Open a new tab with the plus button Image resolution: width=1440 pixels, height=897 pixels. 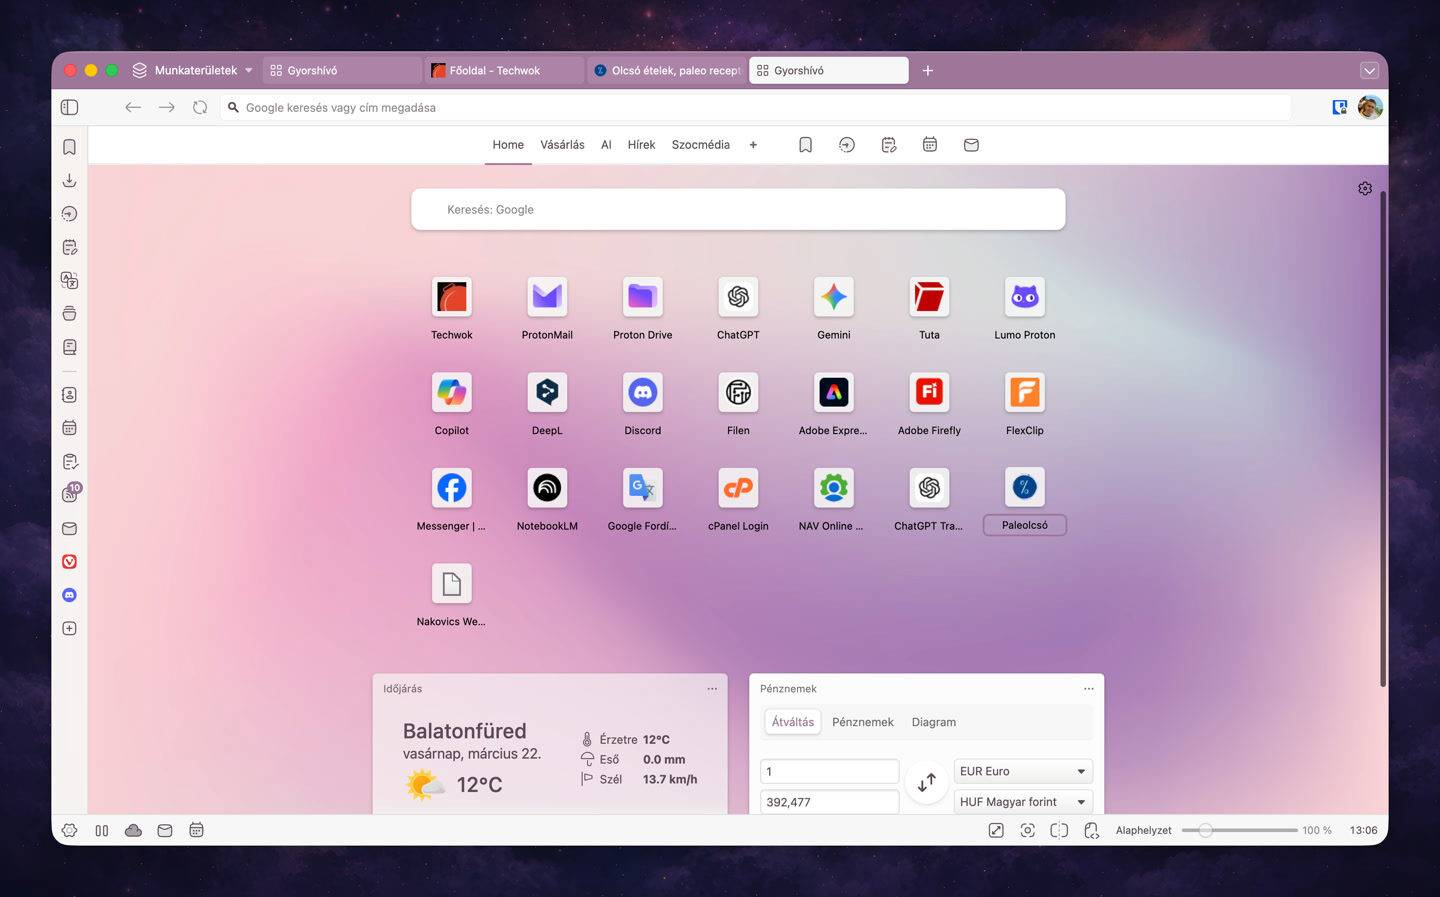[927, 70]
